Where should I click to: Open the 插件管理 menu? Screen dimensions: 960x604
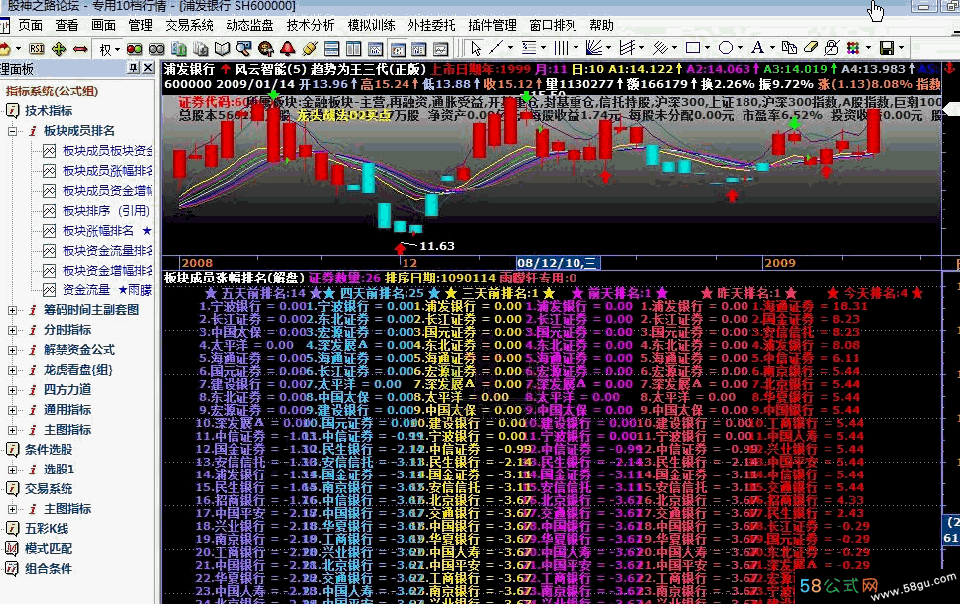click(x=492, y=25)
